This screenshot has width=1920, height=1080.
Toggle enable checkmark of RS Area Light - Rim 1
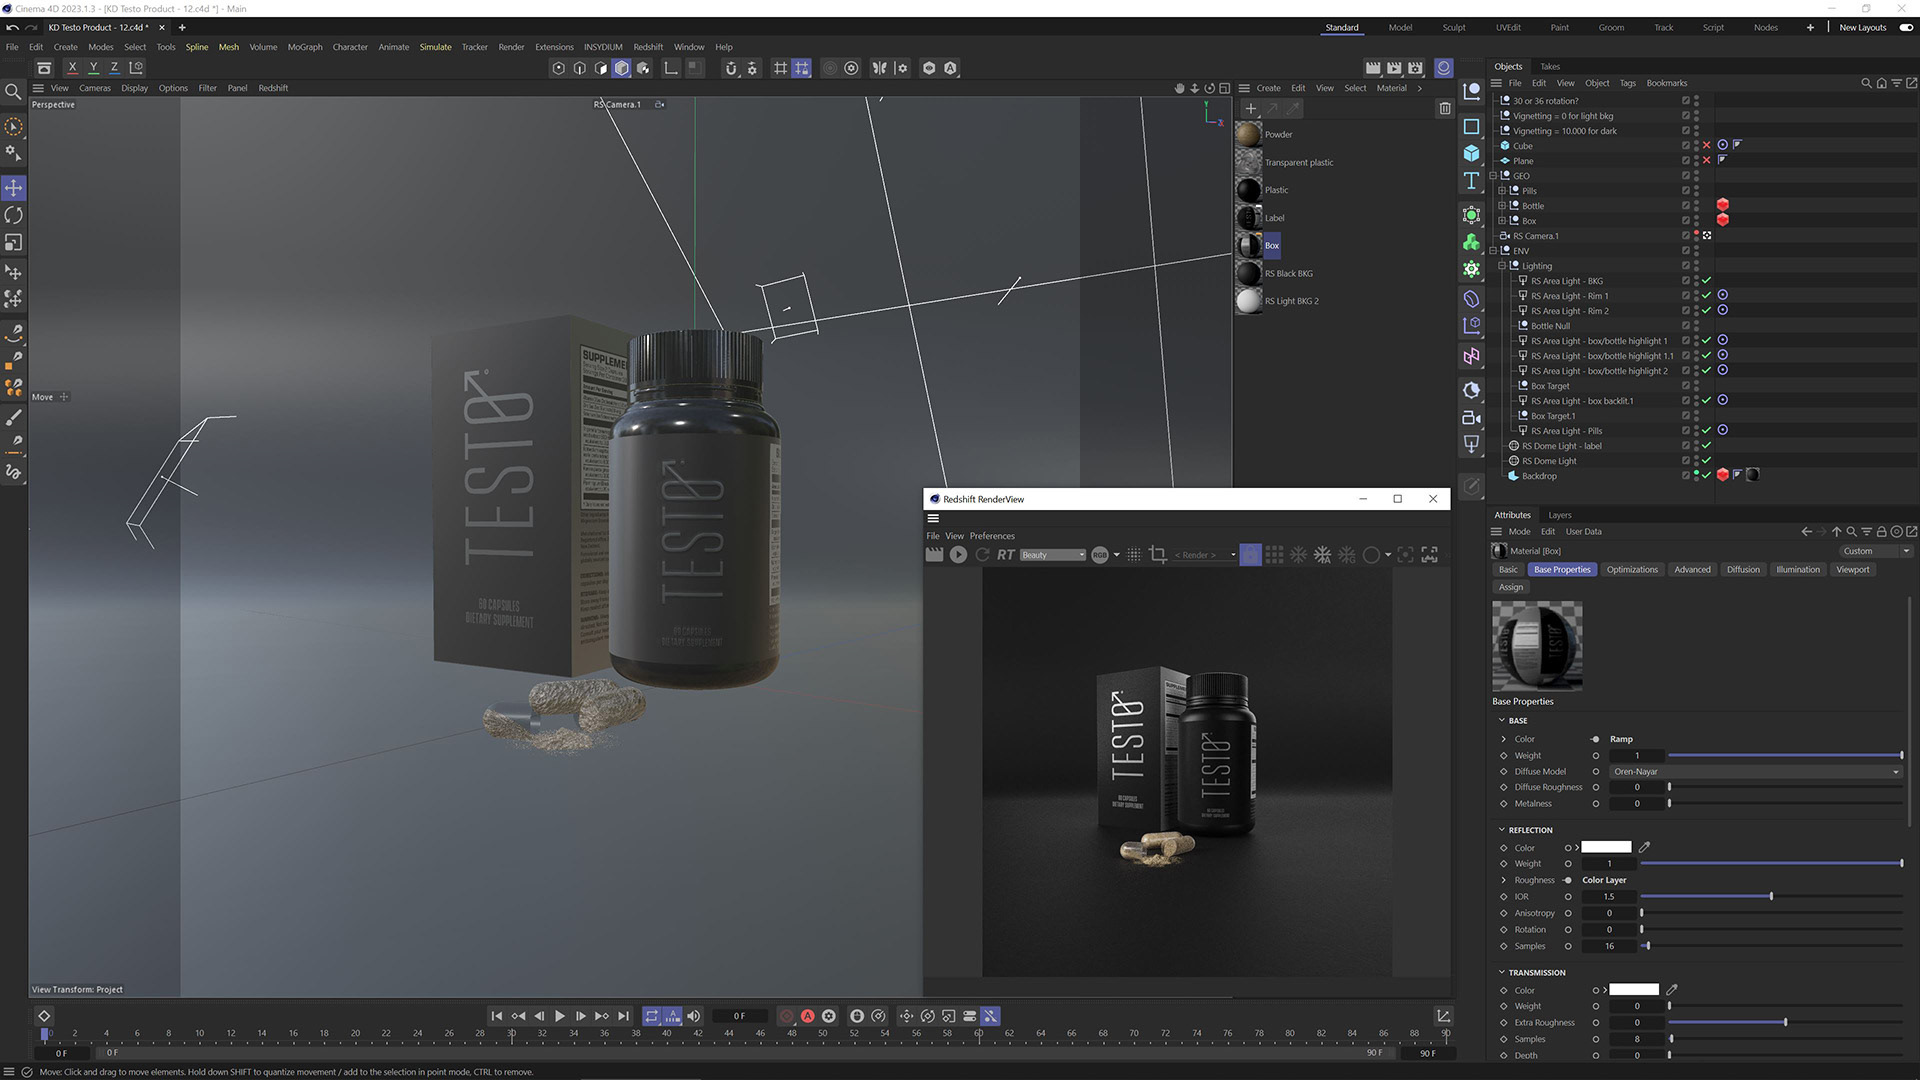1707,296
